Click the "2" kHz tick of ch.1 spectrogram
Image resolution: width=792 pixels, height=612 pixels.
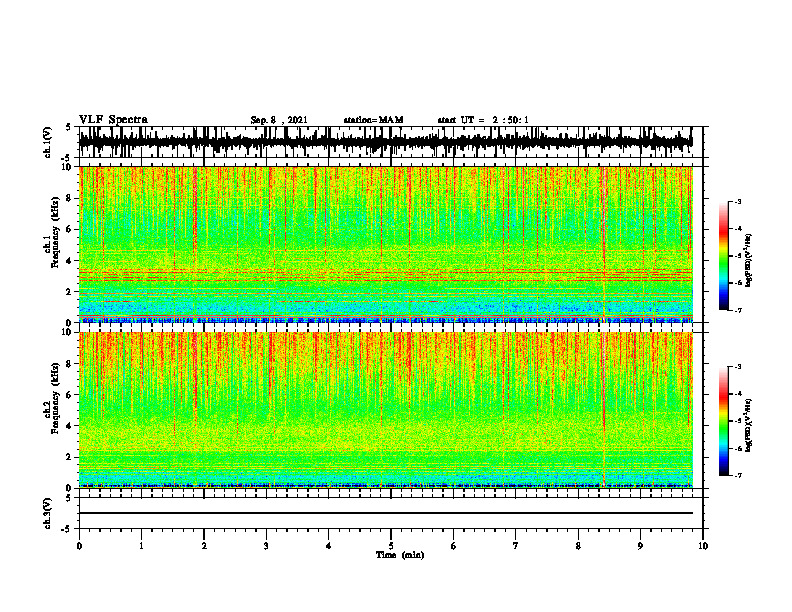pyautogui.click(x=70, y=292)
